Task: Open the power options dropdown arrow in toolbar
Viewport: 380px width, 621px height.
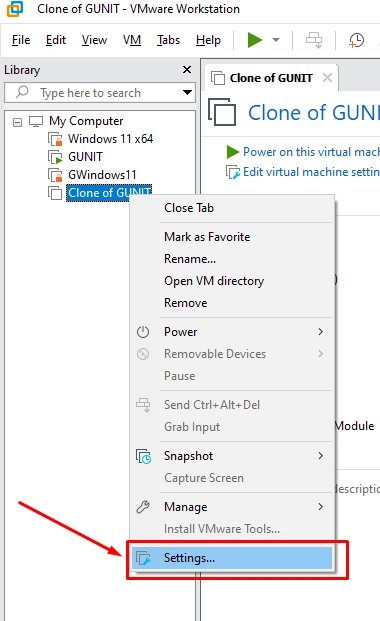Action: pyautogui.click(x=276, y=40)
